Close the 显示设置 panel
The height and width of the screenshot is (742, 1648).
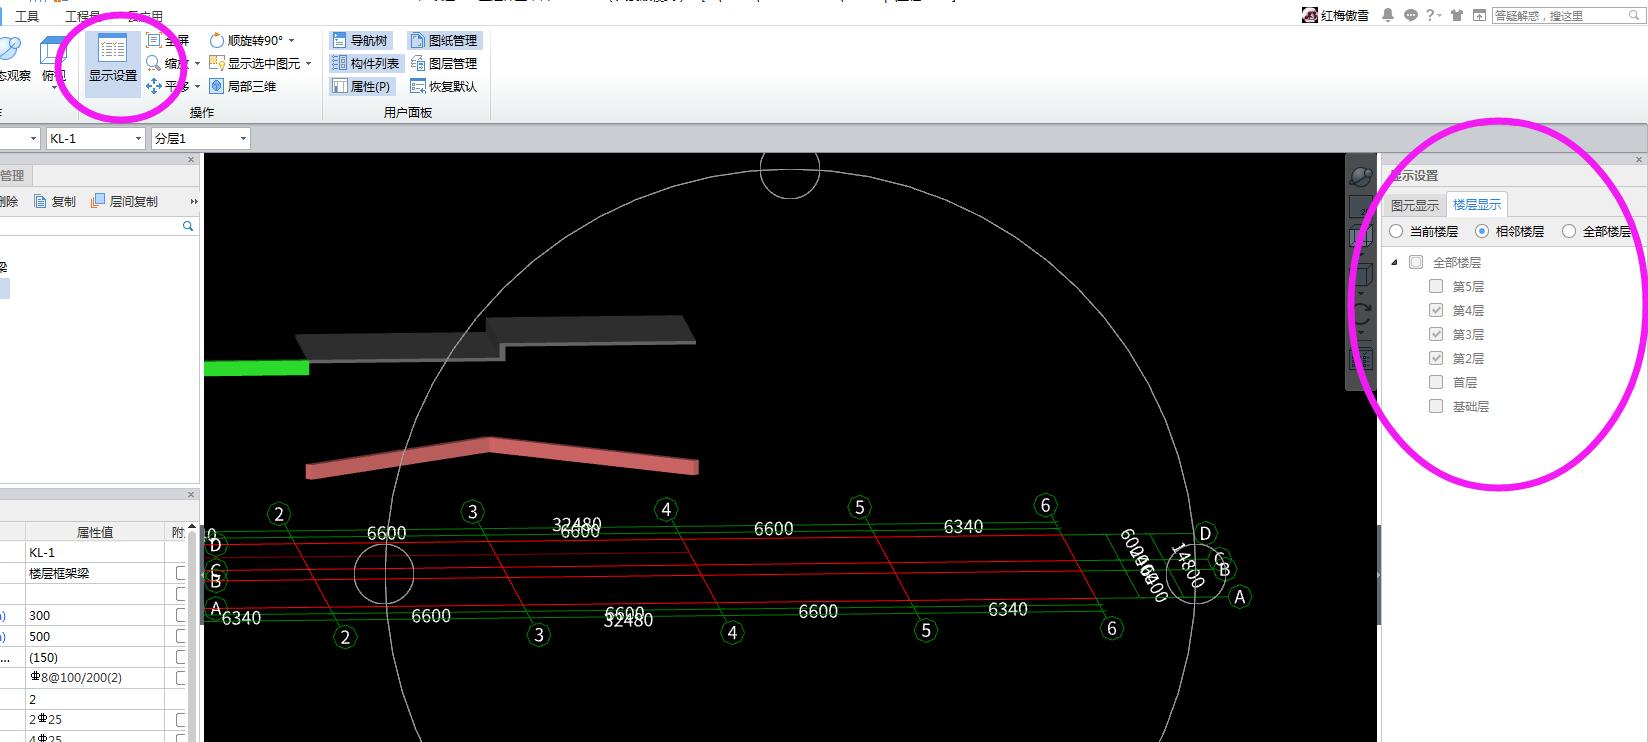[x=1639, y=160]
